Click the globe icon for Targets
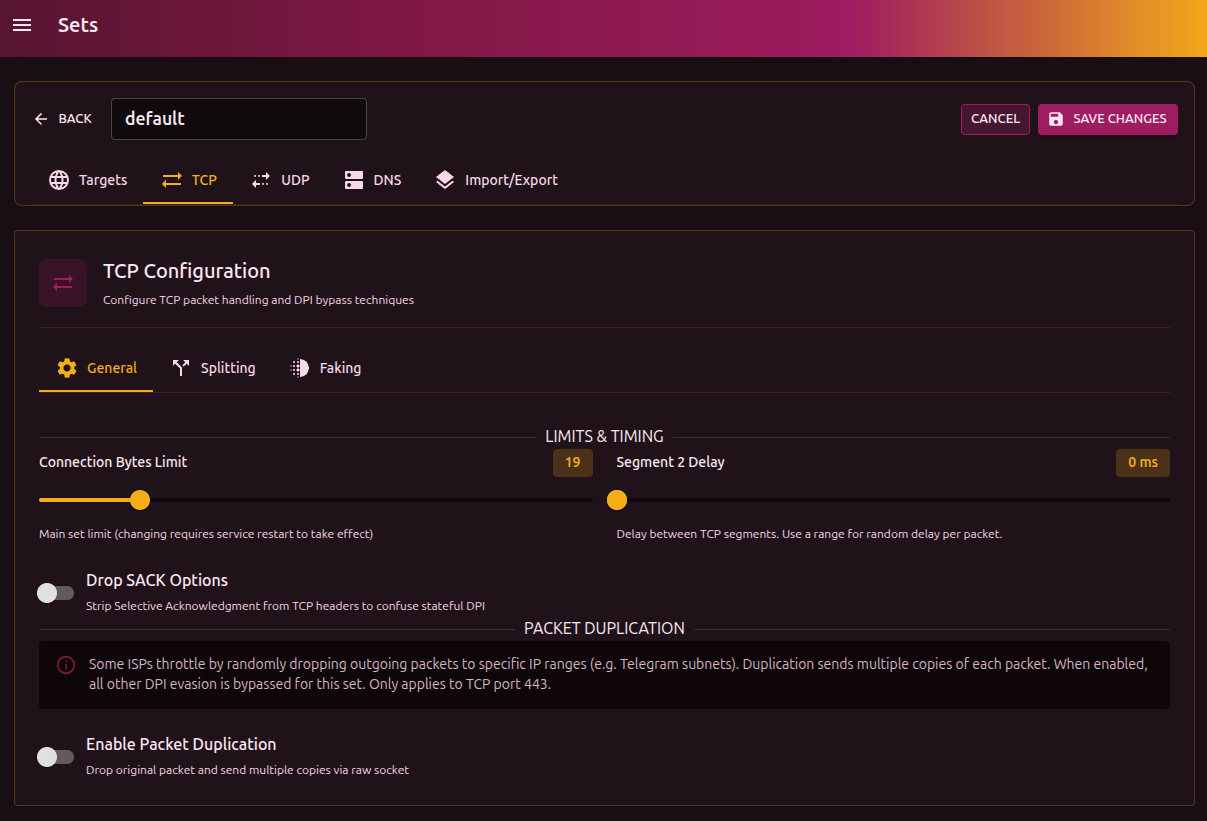1207x821 pixels. pyautogui.click(x=59, y=180)
